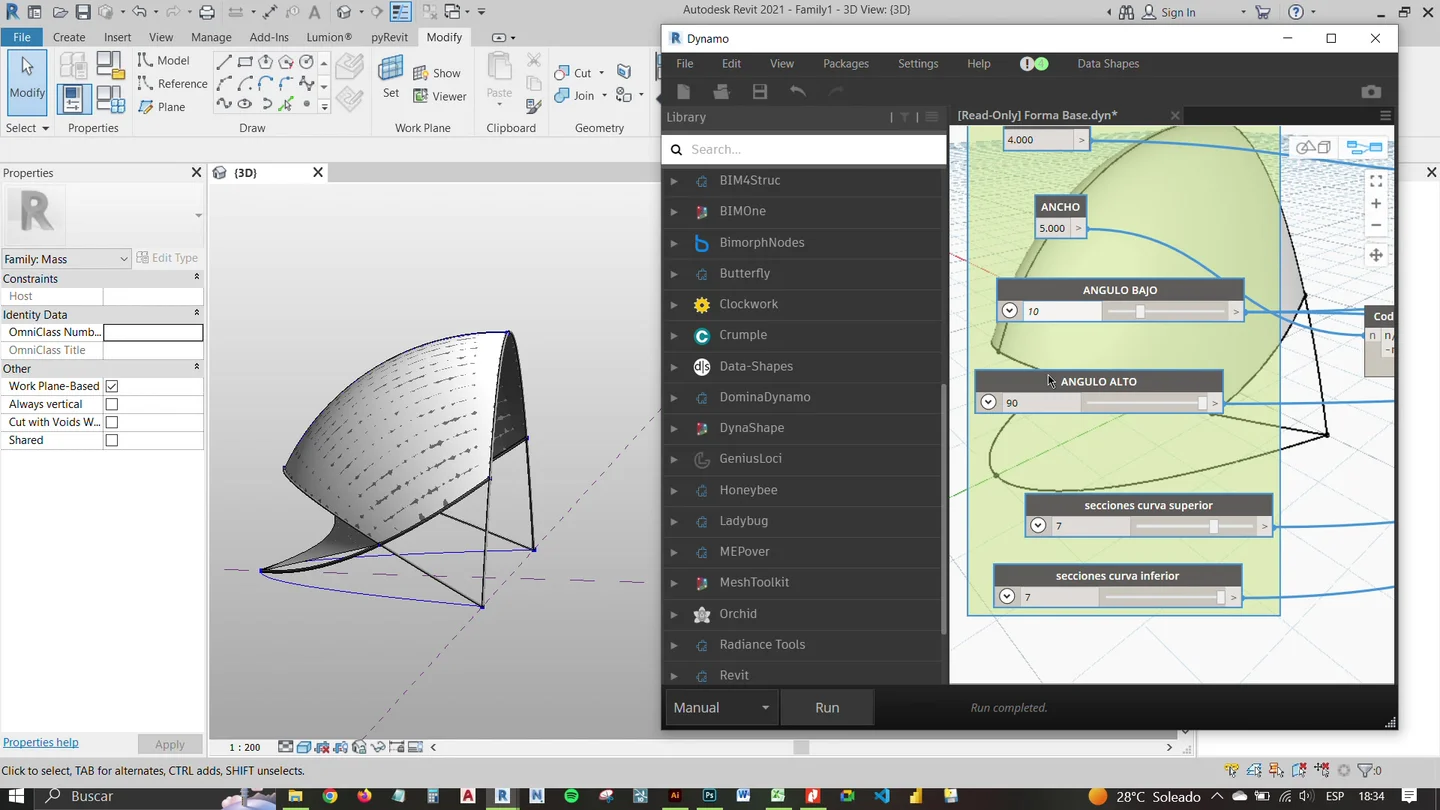Expand ANGULO BAJO slider settings chevron
This screenshot has width=1440, height=810.
[1010, 311]
